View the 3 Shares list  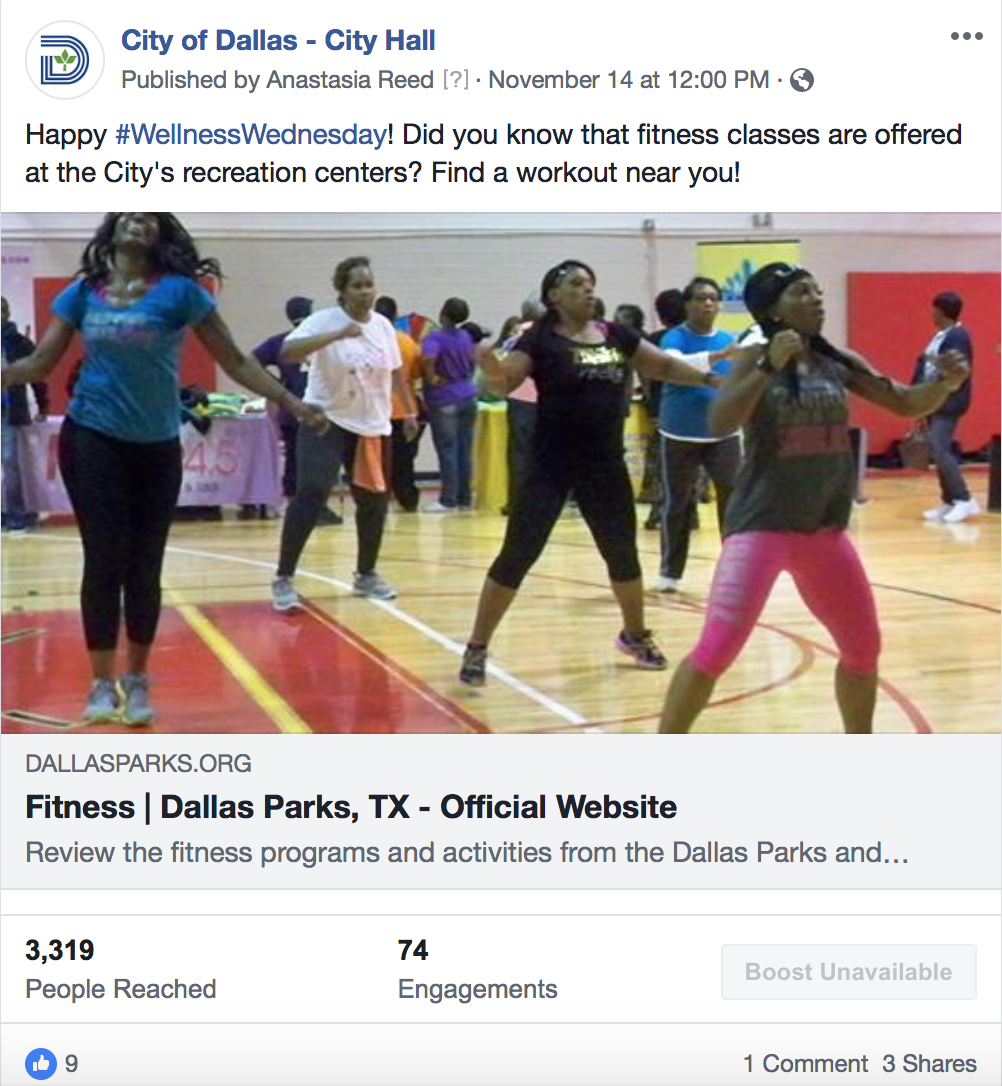[x=929, y=1063]
